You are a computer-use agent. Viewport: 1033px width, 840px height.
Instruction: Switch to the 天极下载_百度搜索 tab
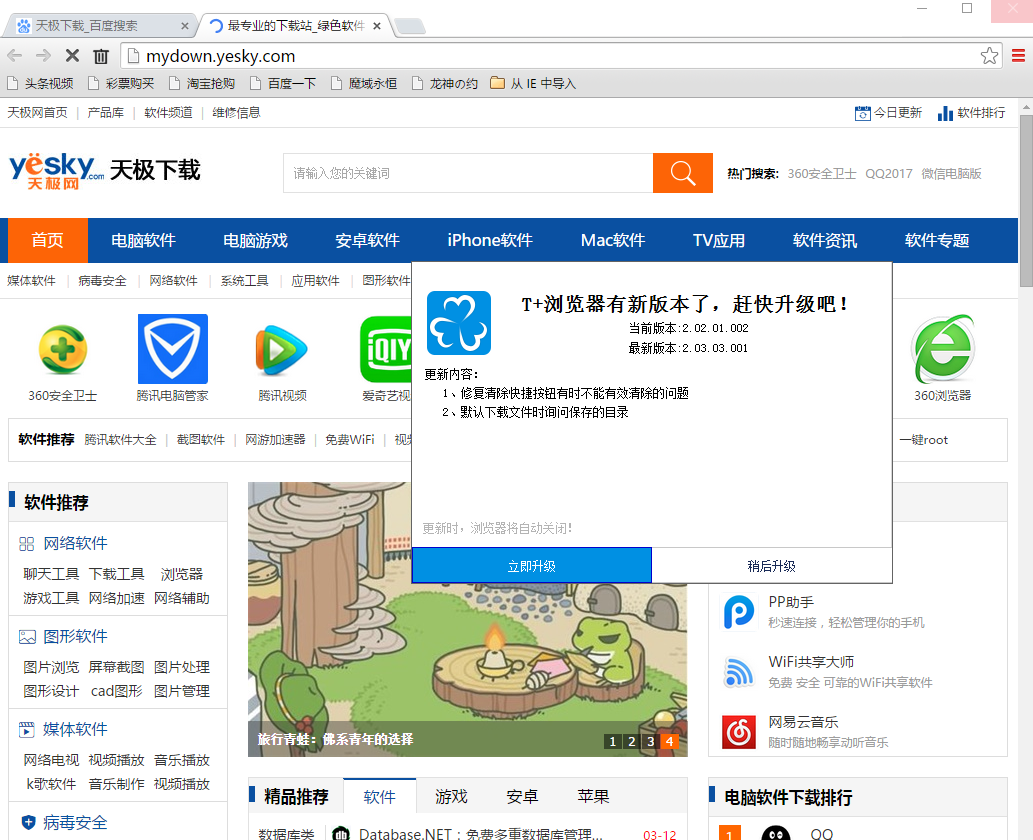click(x=99, y=26)
